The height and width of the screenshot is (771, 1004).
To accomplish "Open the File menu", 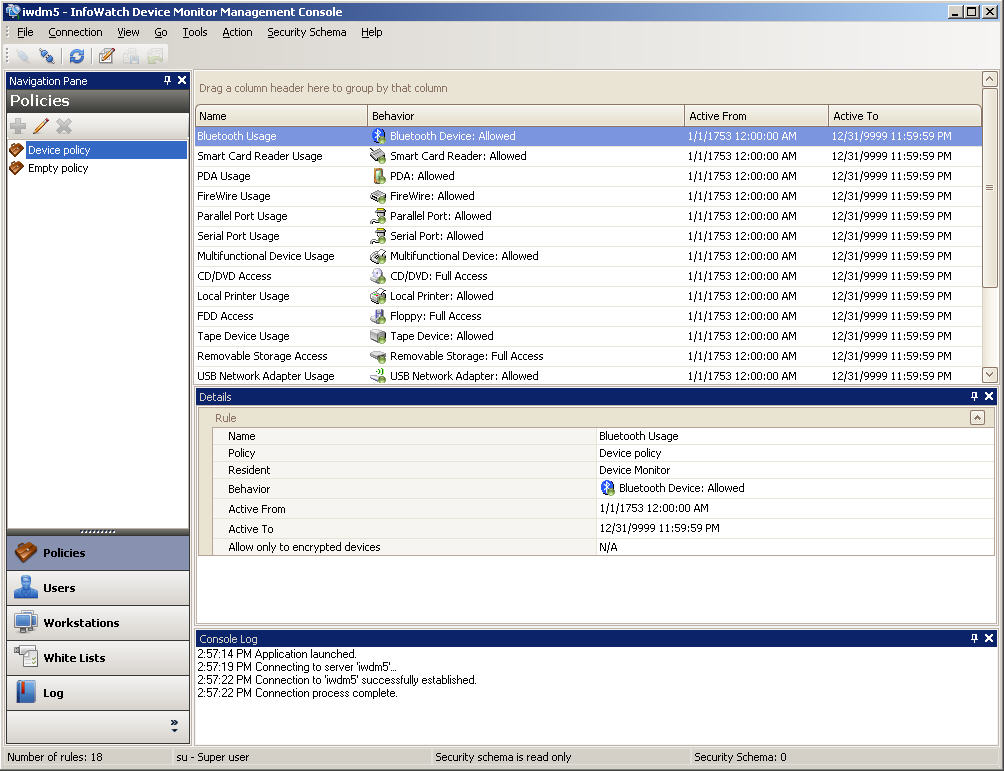I will [25, 32].
